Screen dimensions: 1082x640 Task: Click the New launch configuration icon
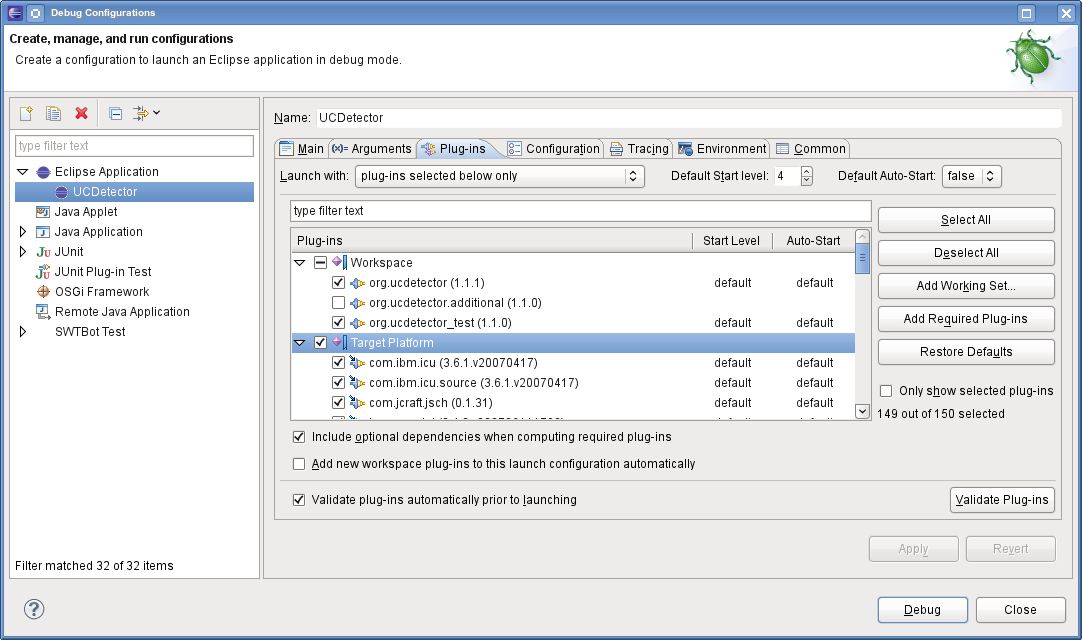(26, 113)
